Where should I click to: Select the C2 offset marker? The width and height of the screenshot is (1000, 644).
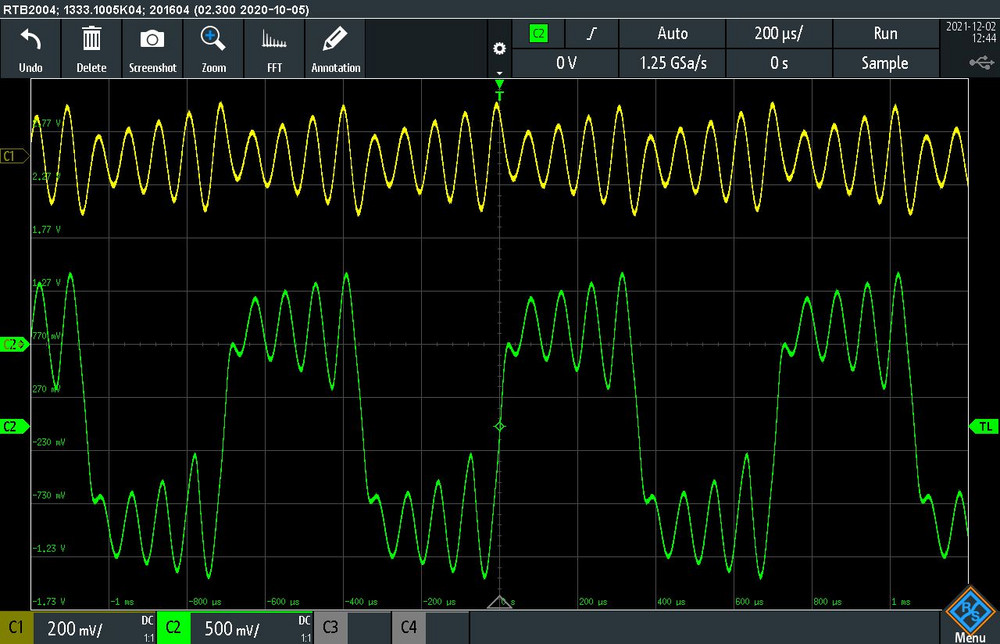coord(14,344)
